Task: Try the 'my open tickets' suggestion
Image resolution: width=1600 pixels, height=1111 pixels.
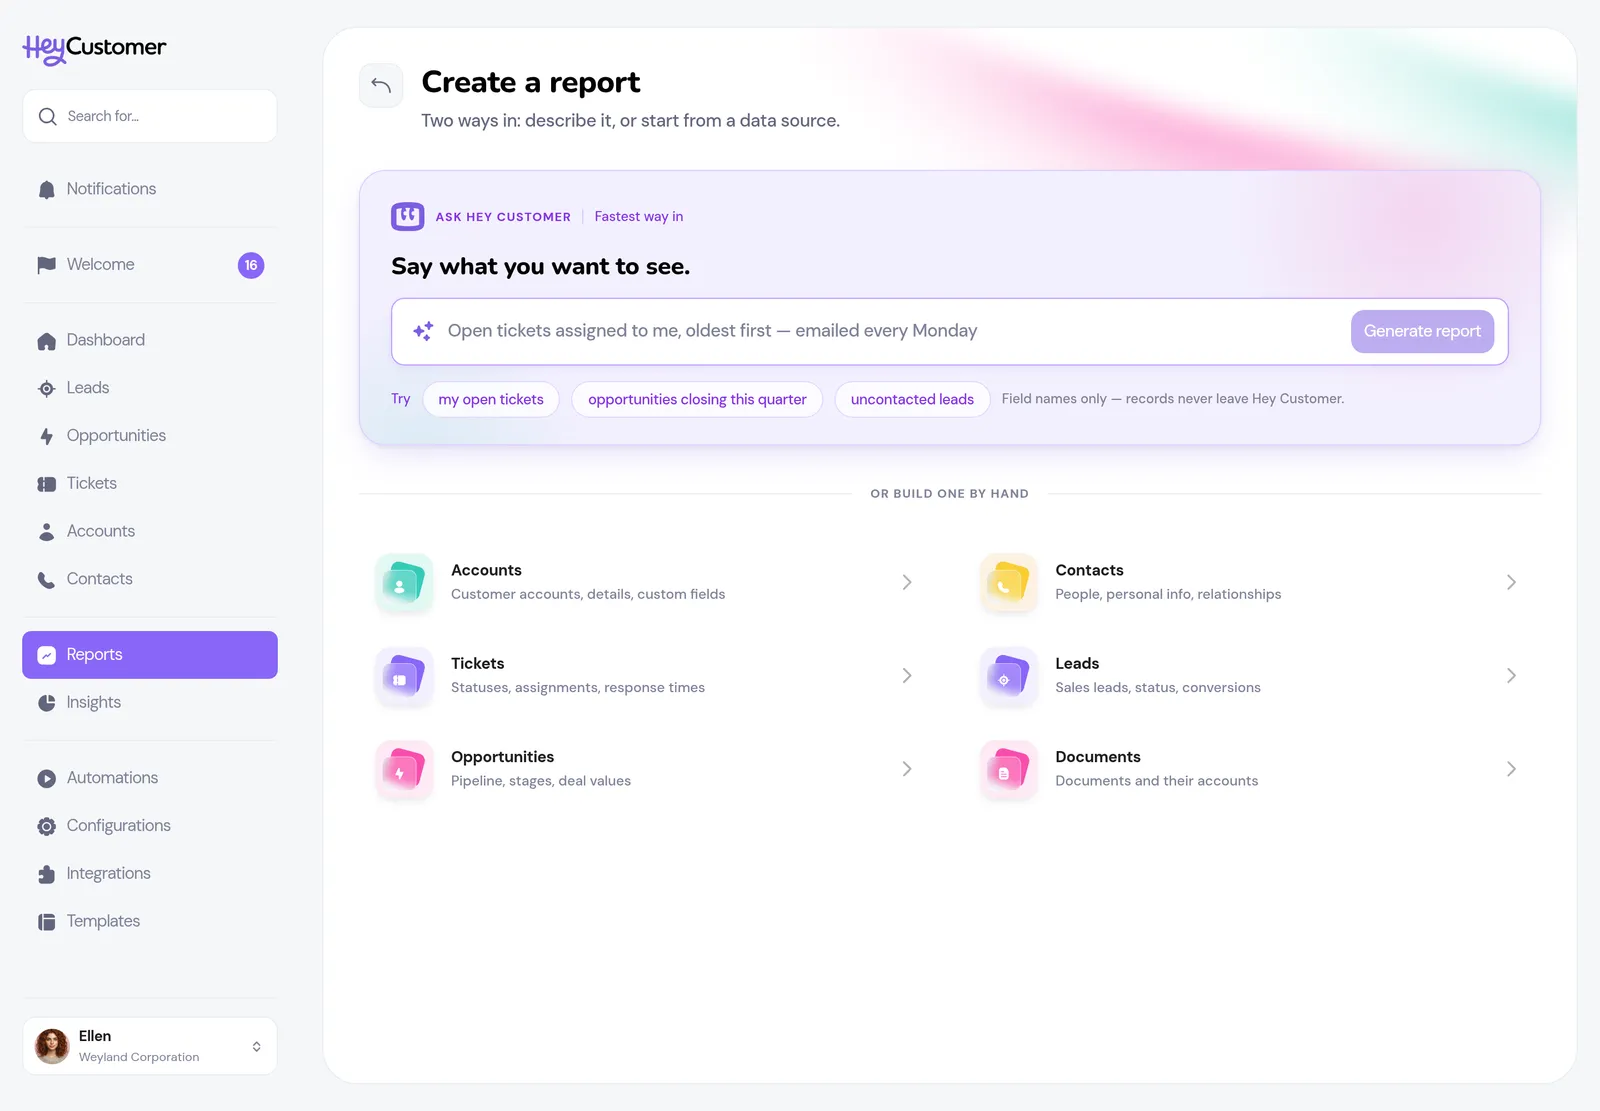Action: tap(491, 399)
